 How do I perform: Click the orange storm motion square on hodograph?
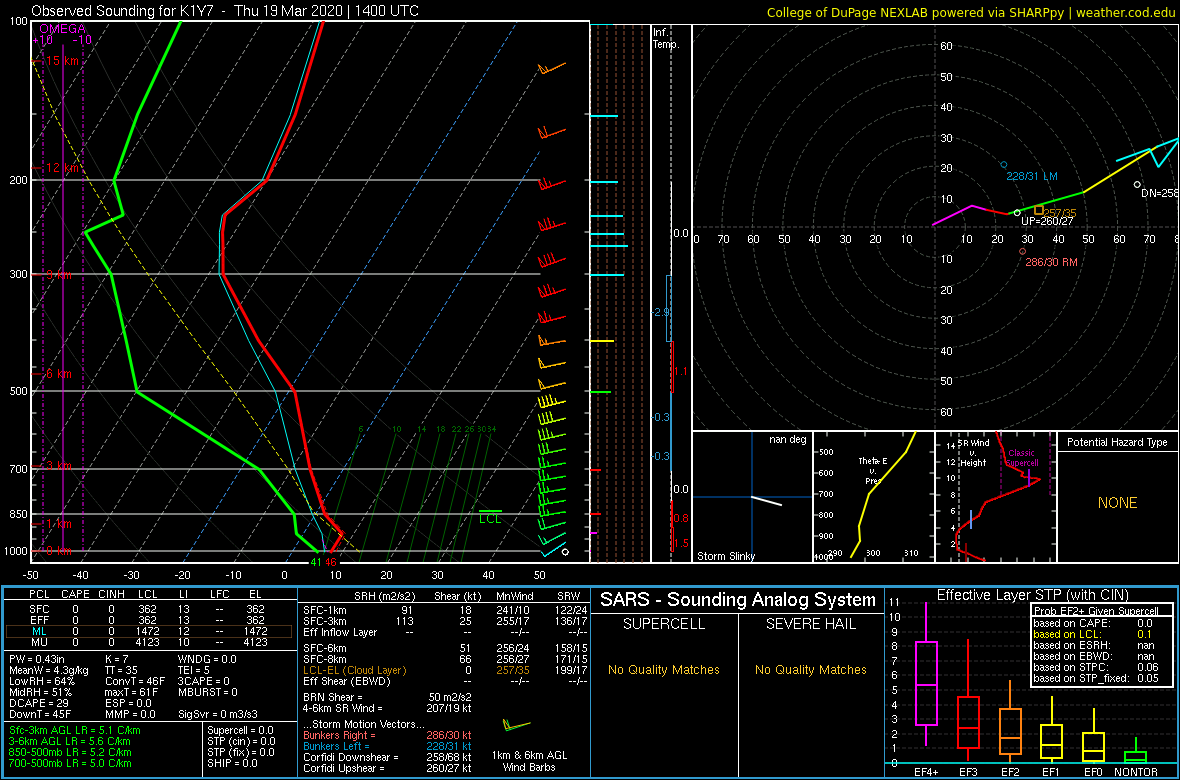click(x=1039, y=210)
